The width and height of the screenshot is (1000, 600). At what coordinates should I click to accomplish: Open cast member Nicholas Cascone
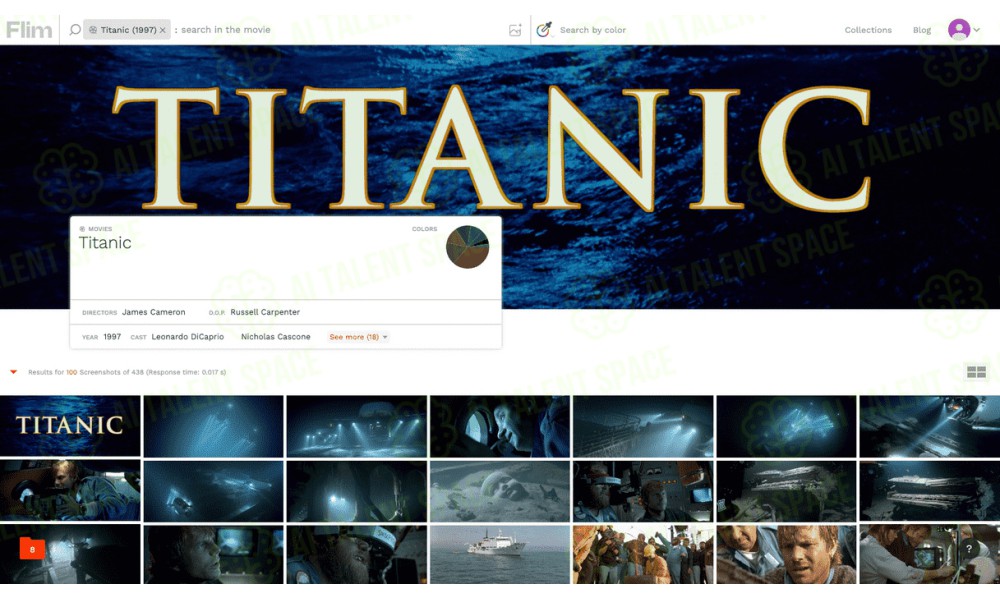pos(276,337)
